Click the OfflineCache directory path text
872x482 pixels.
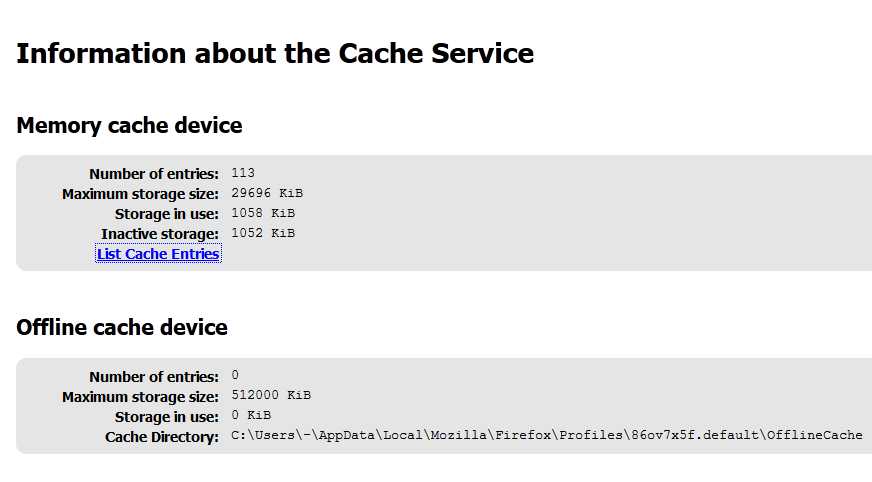pyautogui.click(x=546, y=436)
